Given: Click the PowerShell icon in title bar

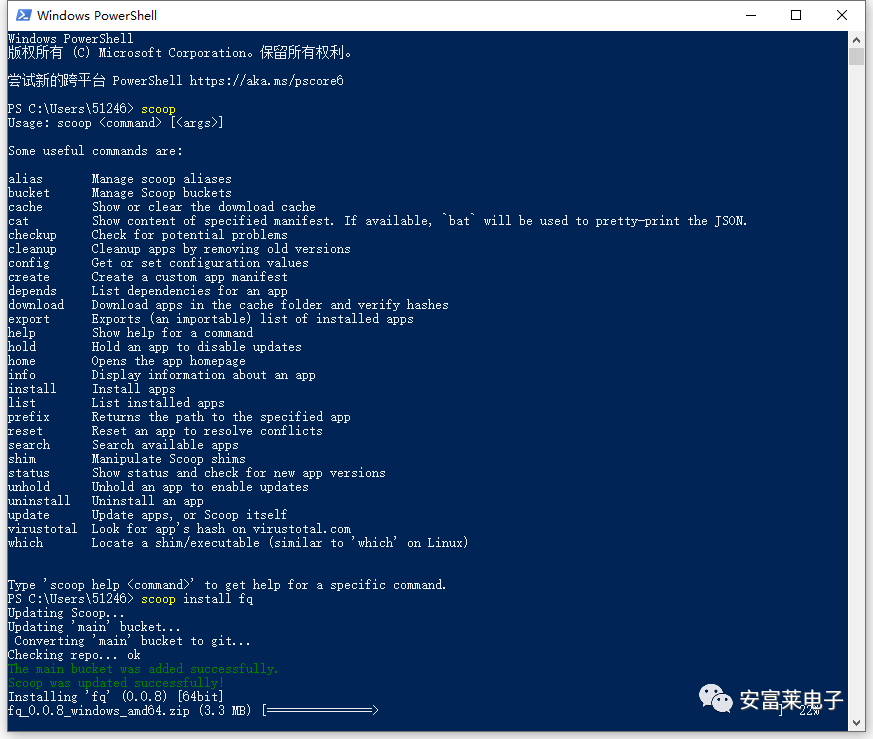Looking at the screenshot, I should tap(23, 15).
